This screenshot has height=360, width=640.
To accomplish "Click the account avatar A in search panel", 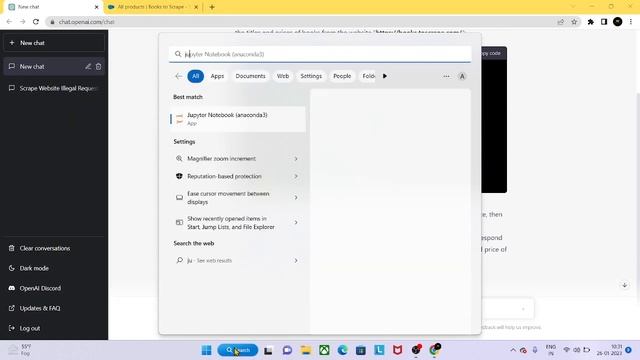I will [462, 76].
